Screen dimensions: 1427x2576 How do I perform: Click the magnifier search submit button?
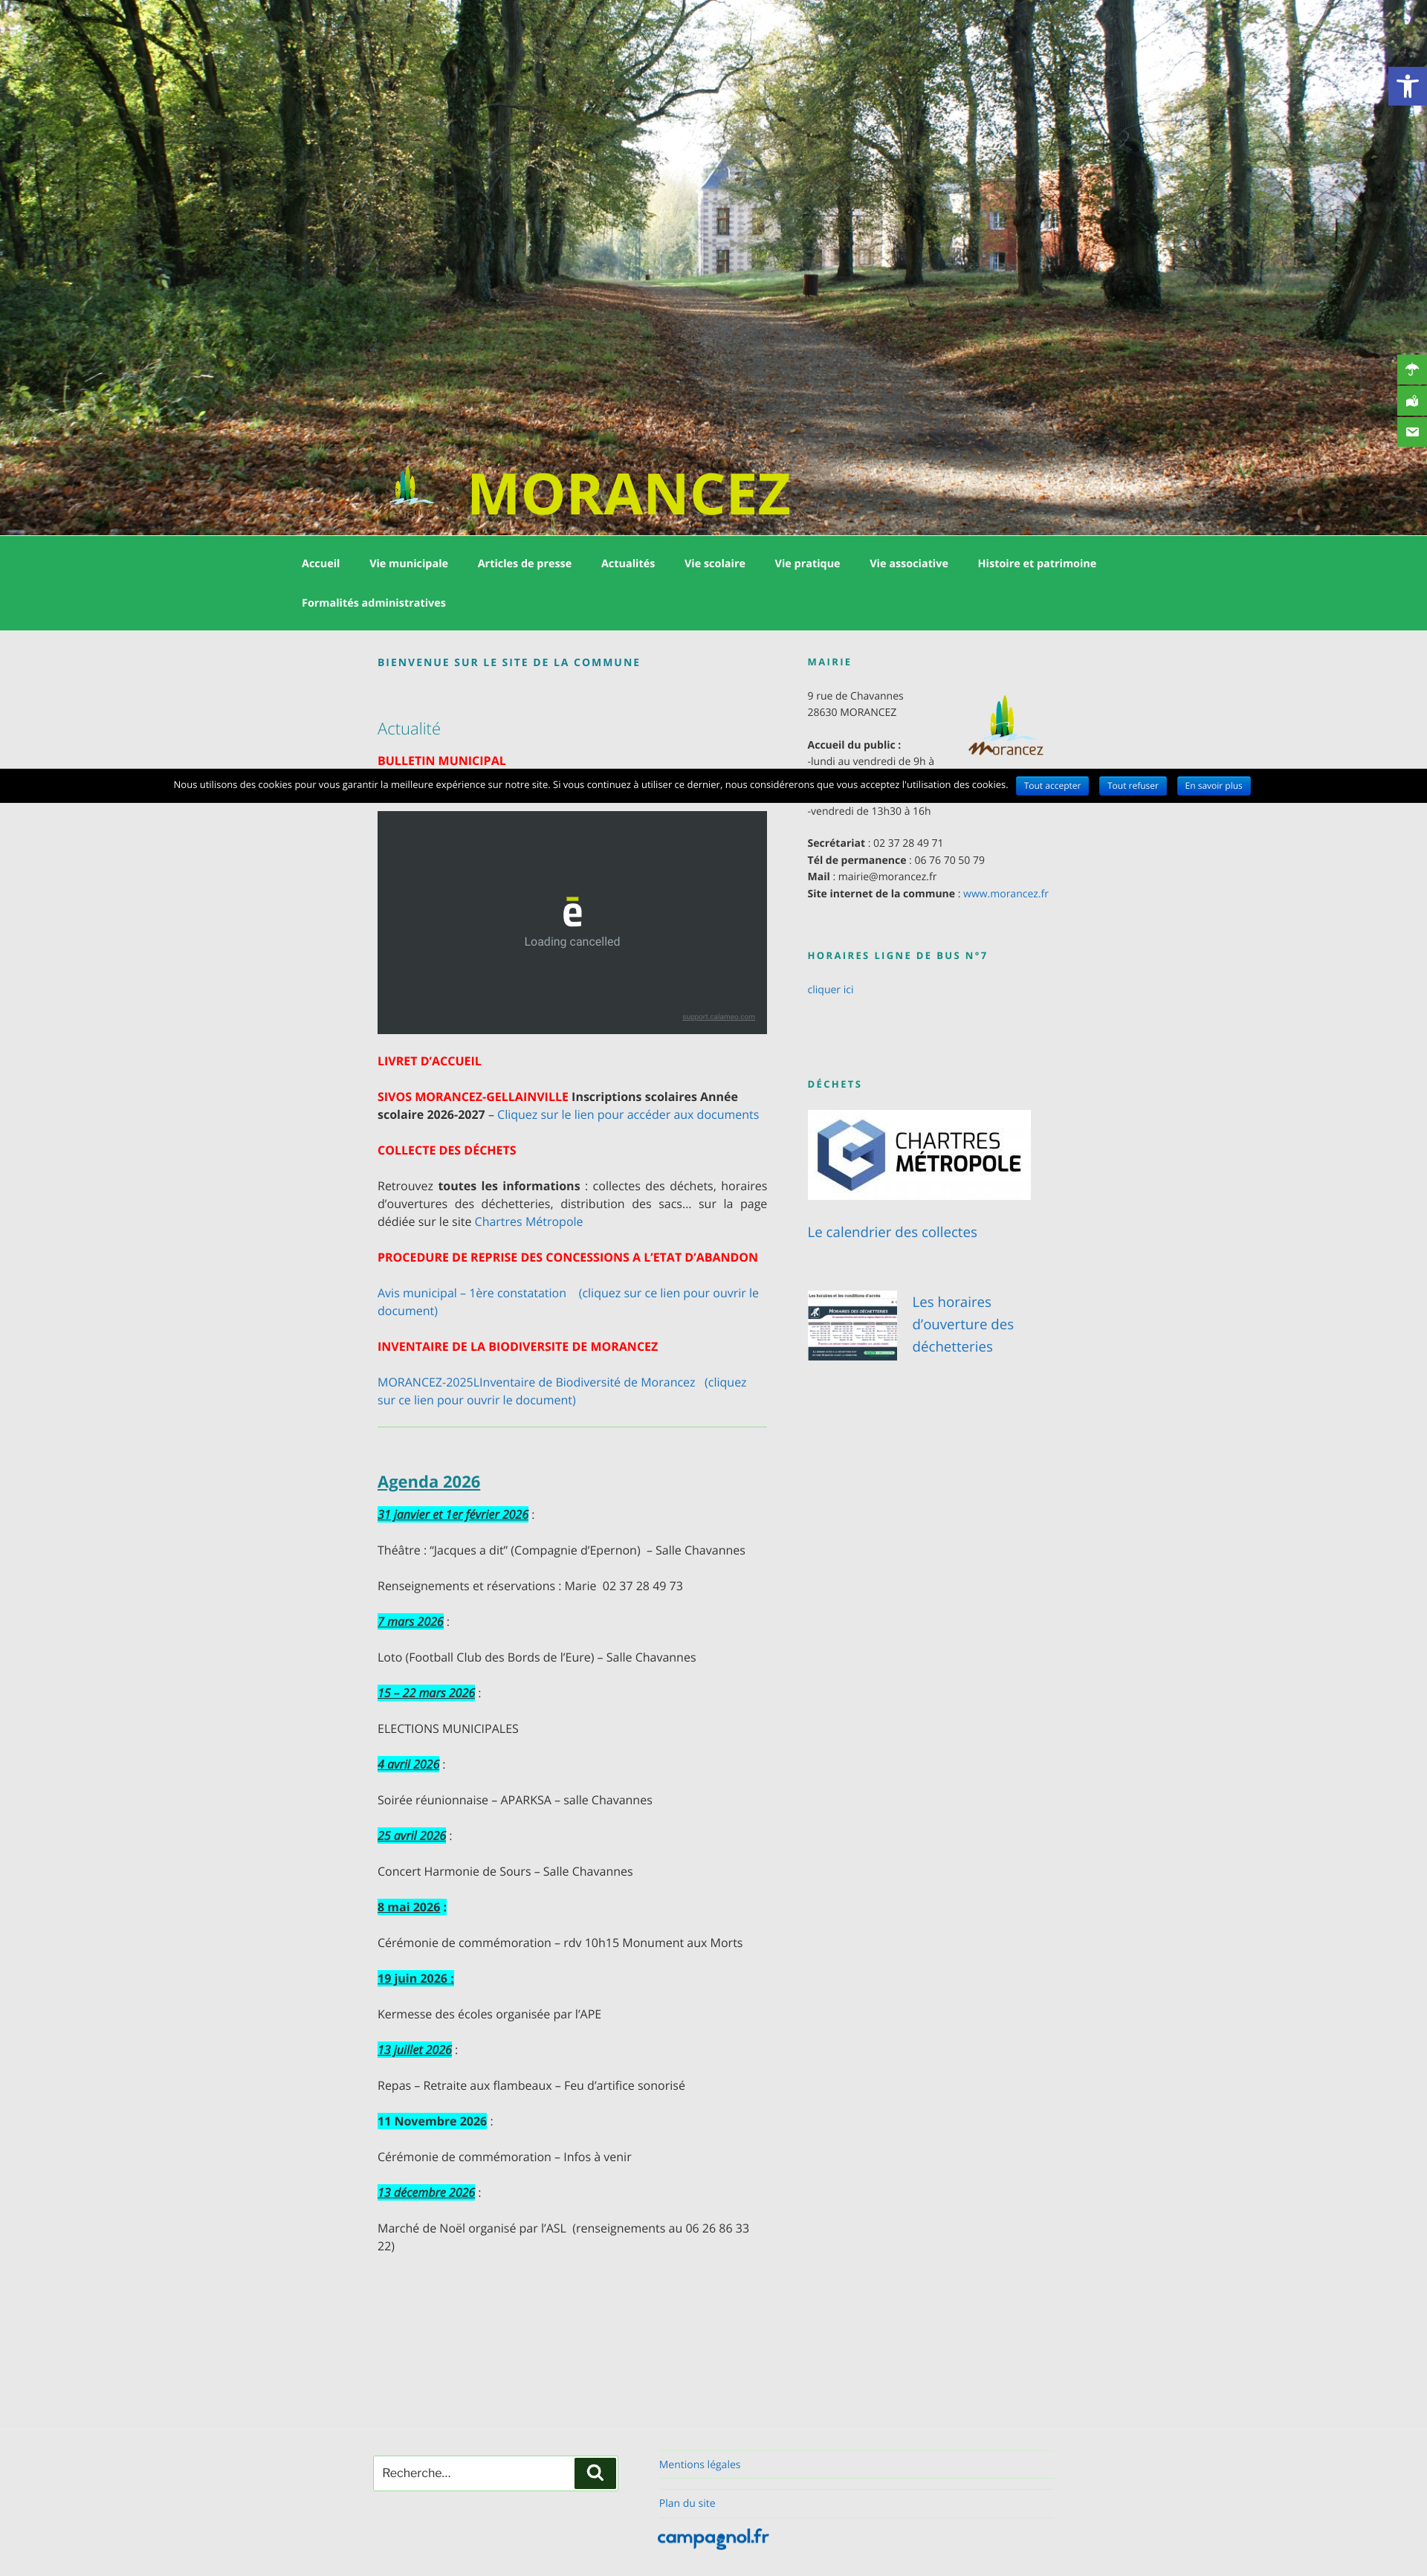coord(595,2472)
